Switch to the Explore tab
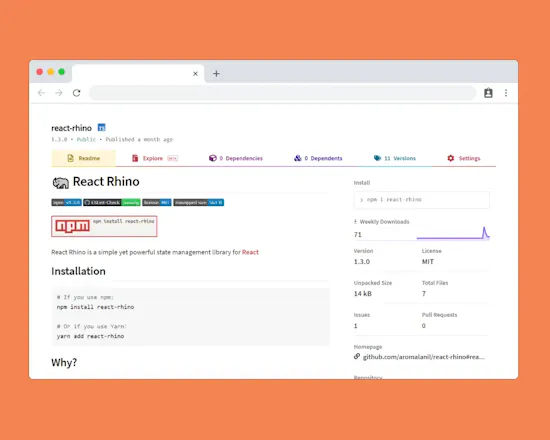Screen dimensions: 550x440 coord(155,158)
